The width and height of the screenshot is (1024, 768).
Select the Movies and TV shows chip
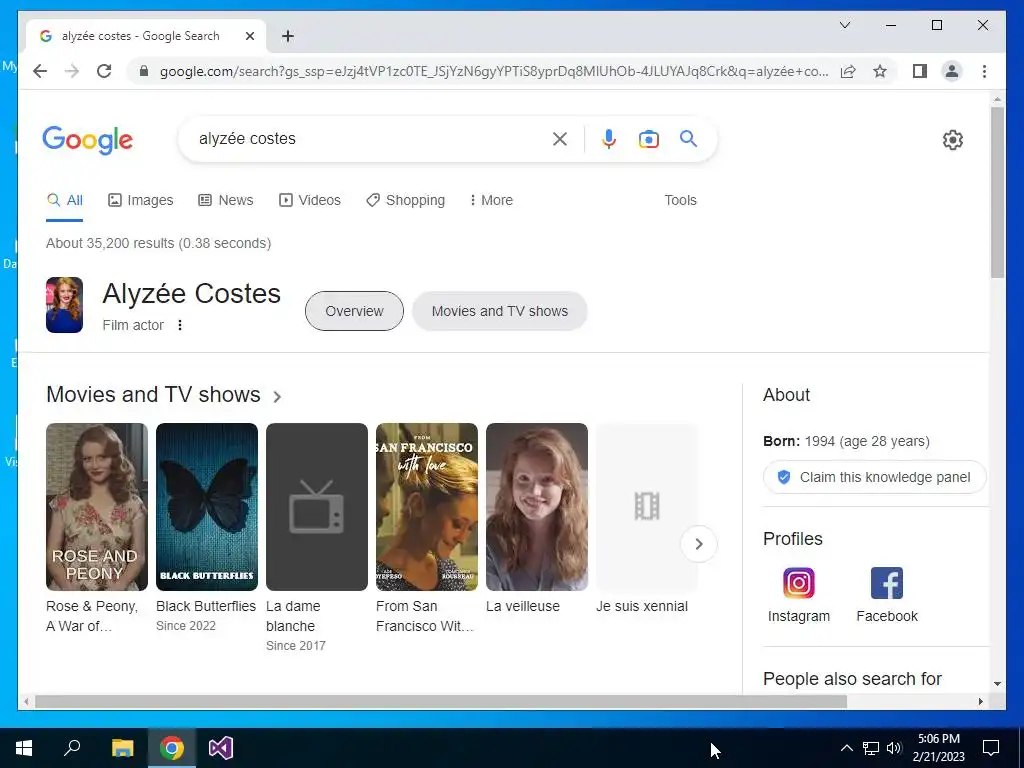coord(500,311)
